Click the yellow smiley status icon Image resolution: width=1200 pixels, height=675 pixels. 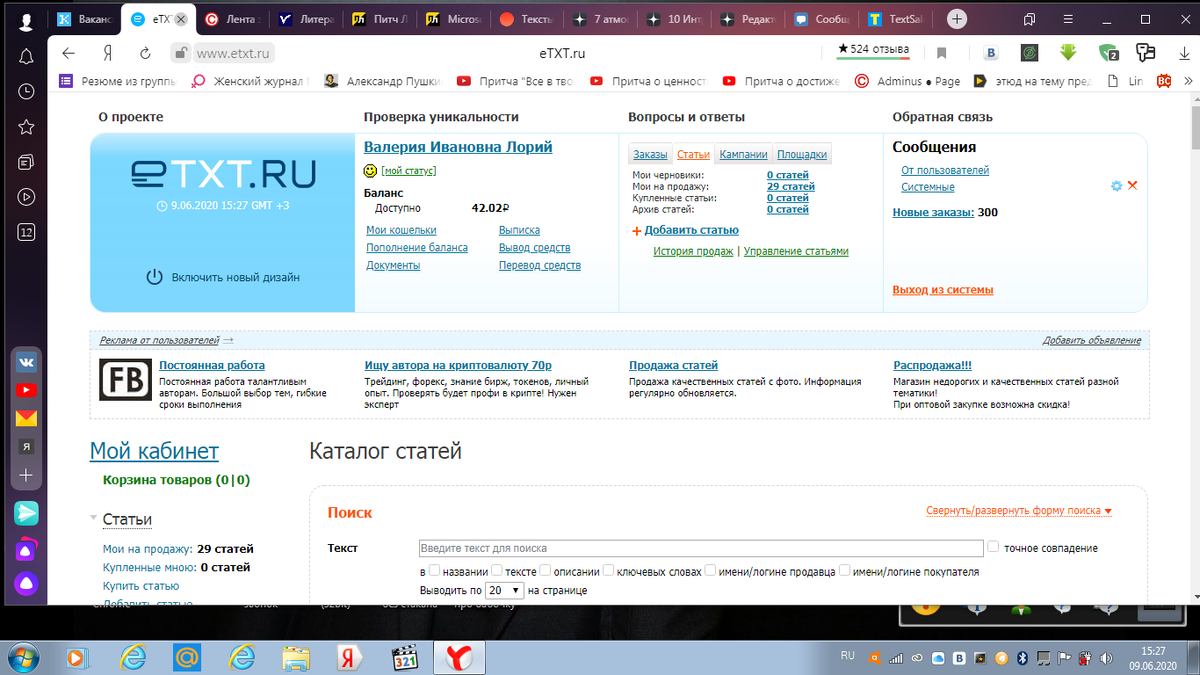pos(371,171)
